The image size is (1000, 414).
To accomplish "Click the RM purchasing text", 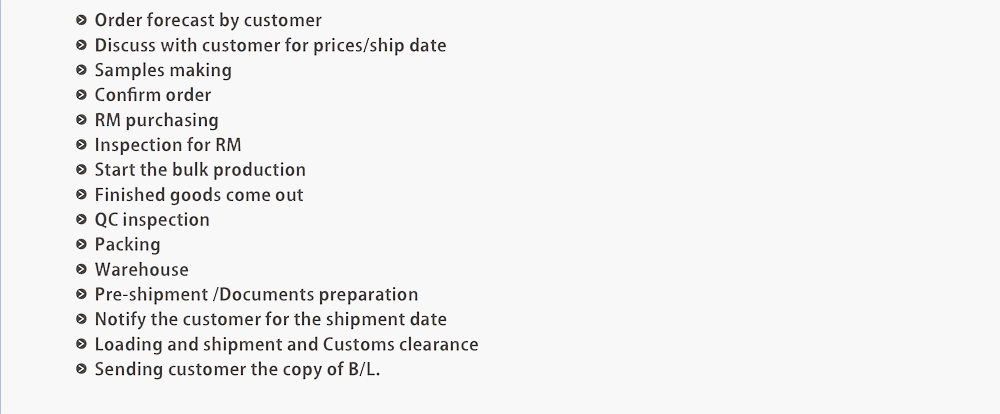I will click(156, 120).
